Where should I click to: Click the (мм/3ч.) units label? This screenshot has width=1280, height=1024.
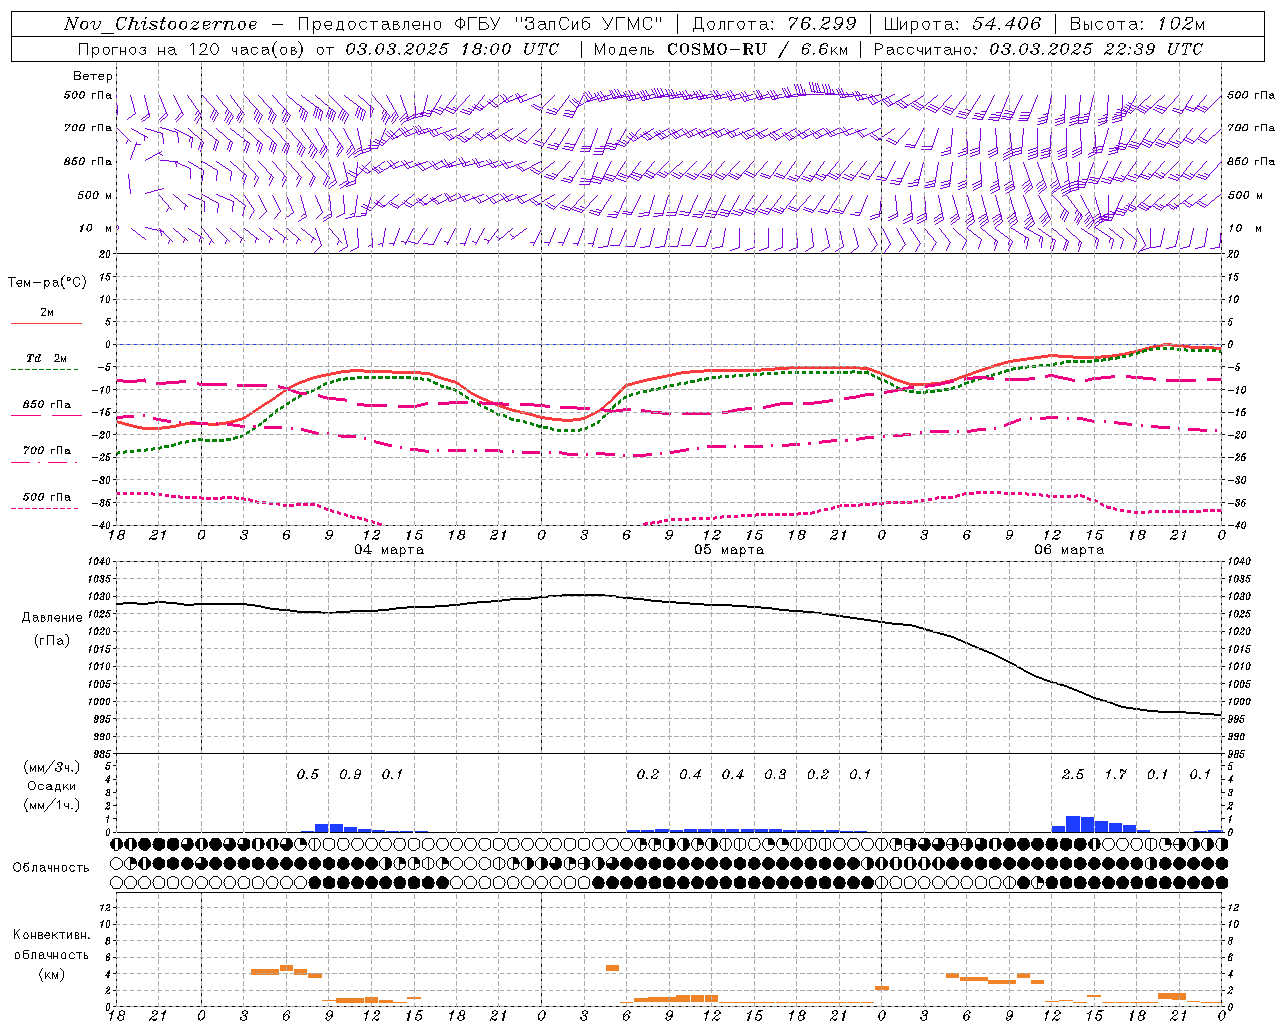(x=52, y=767)
